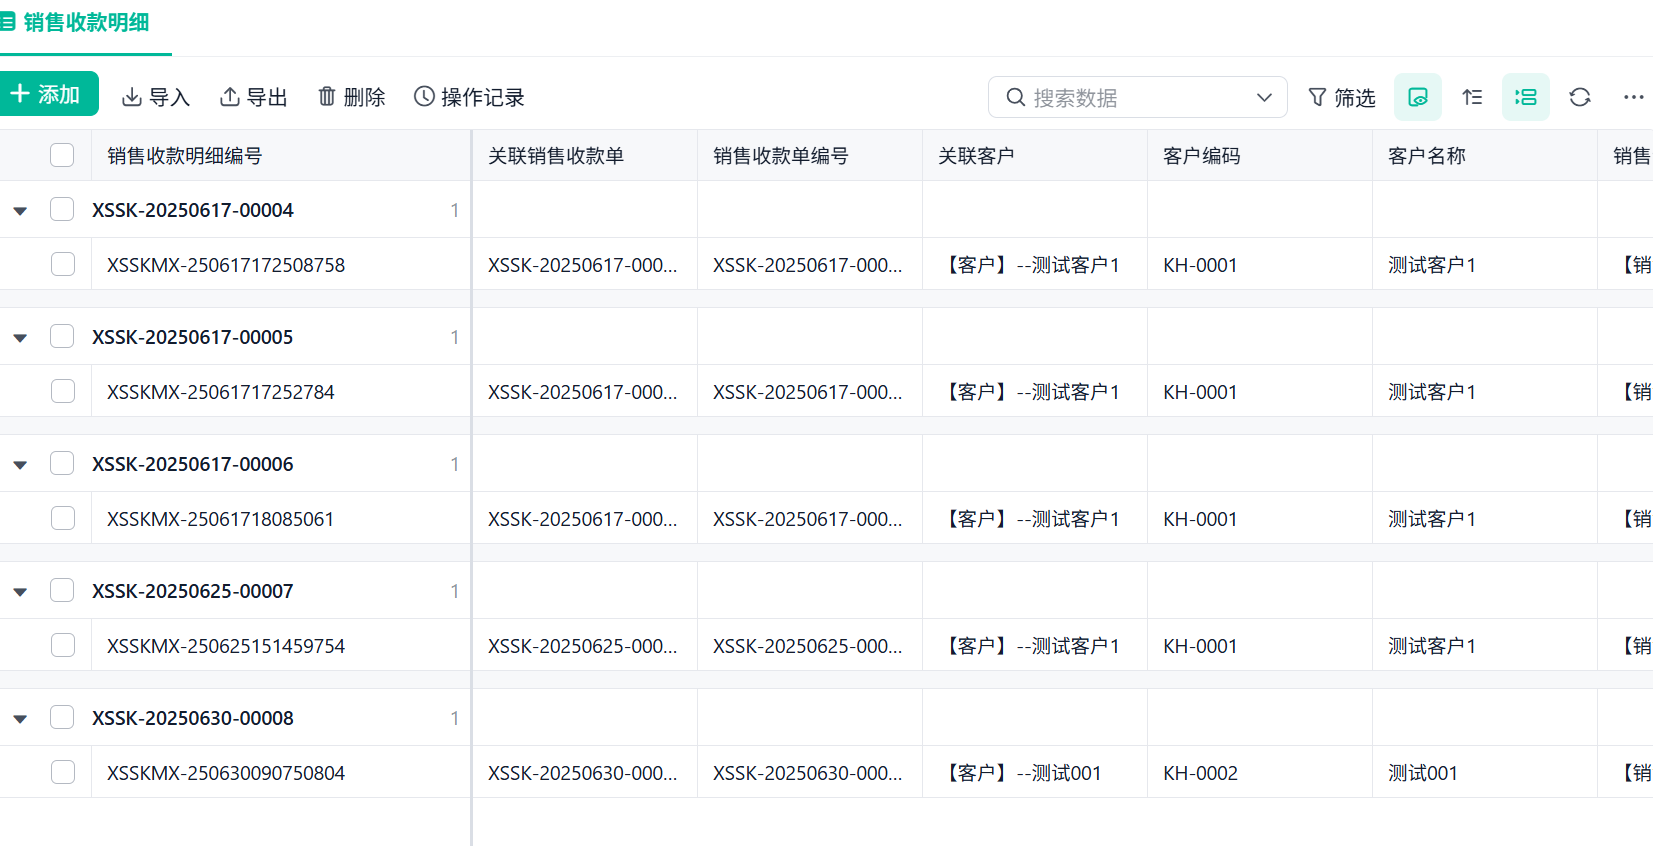Check group XSSK-20250617-00005 checkbox
This screenshot has height=846, width=1653.
[x=62, y=336]
